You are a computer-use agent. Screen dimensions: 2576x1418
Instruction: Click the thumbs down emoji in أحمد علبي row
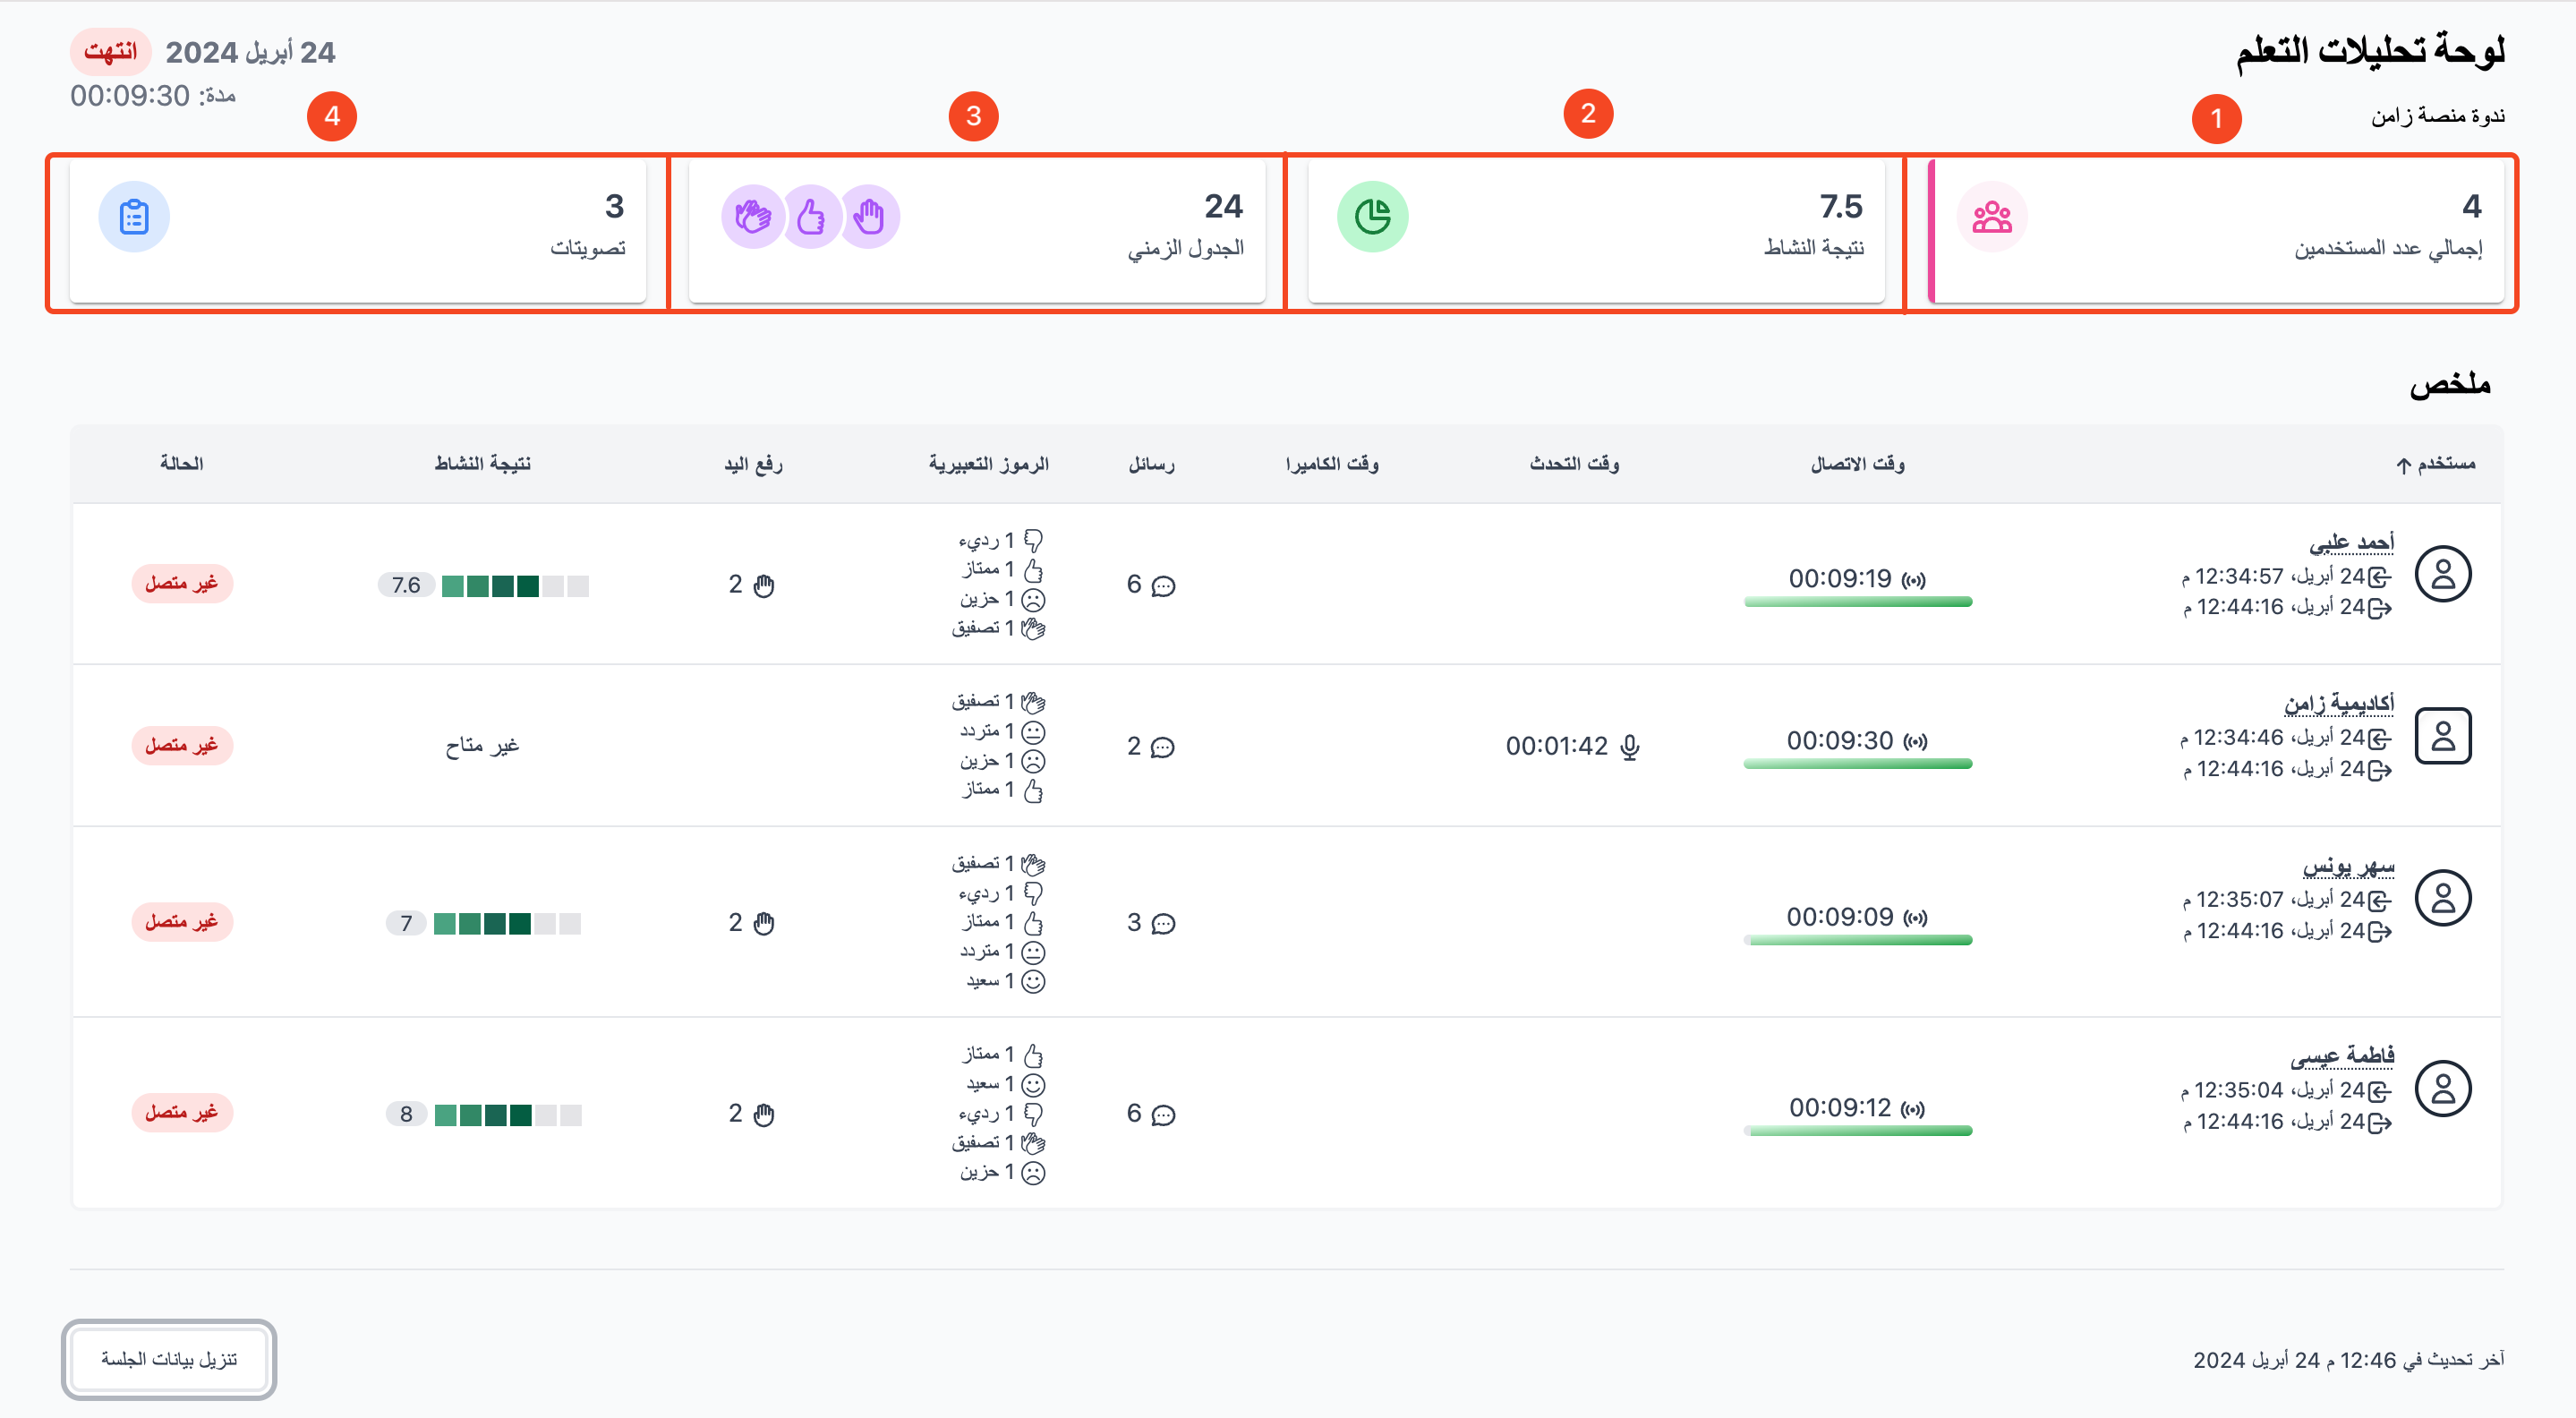(x=1033, y=541)
